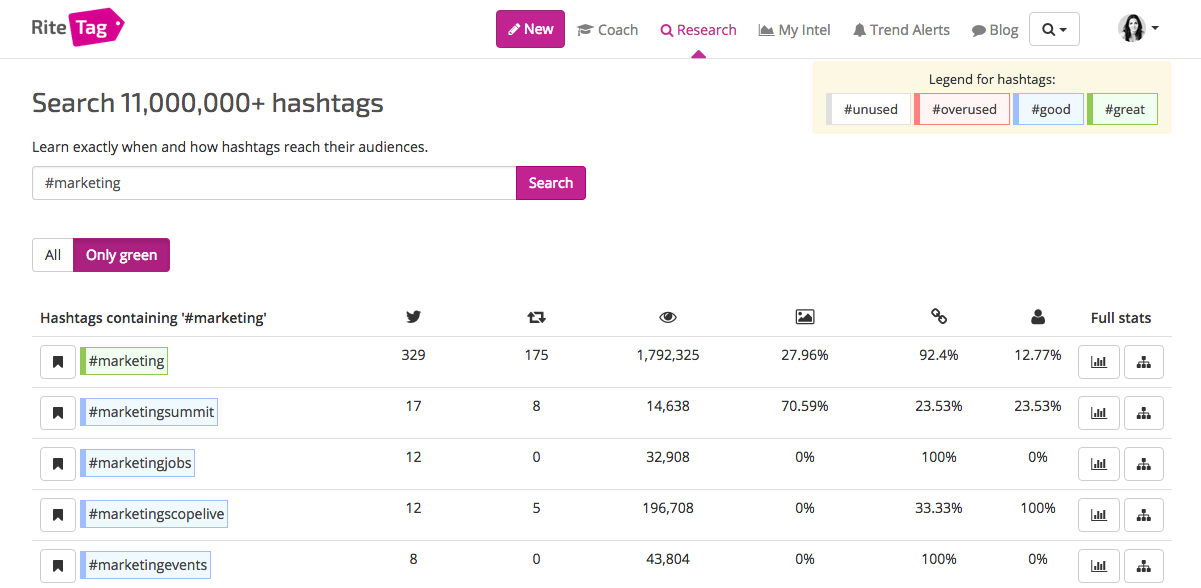Viewport: 1201px width, 588px height.
Task: Go to the My Intel section
Action: click(x=794, y=29)
